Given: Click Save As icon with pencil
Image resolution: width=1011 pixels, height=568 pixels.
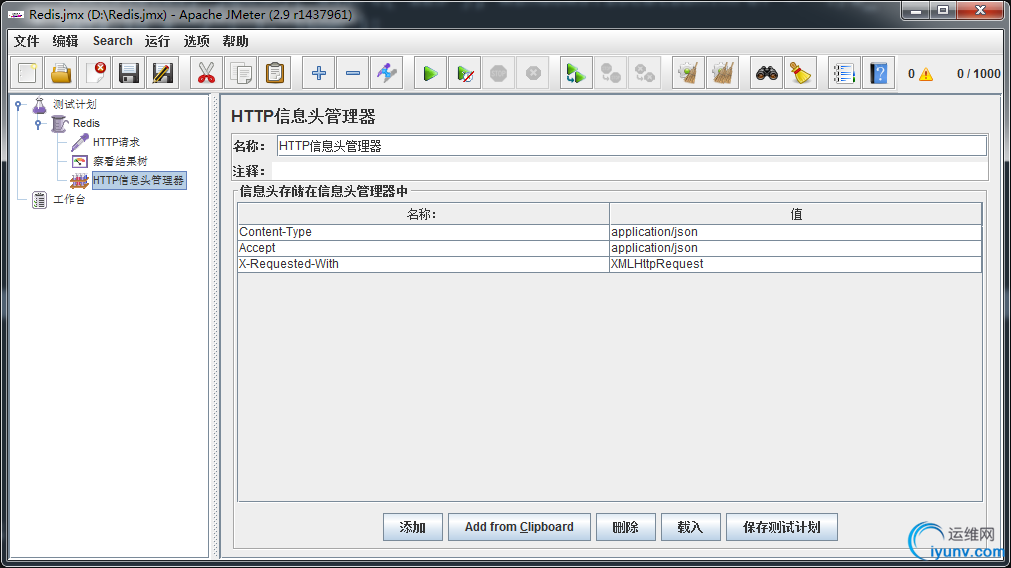Looking at the screenshot, I should (162, 73).
